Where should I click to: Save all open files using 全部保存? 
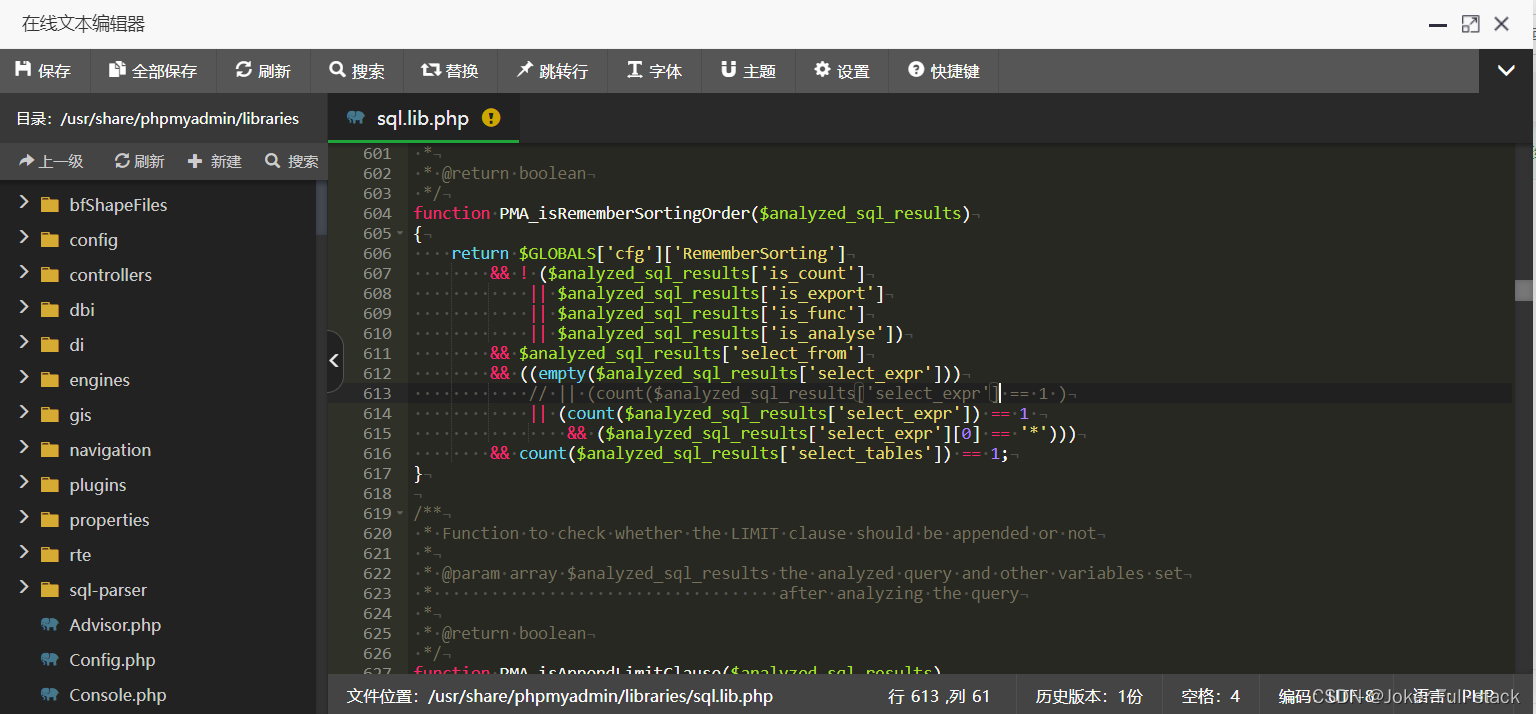click(x=152, y=70)
